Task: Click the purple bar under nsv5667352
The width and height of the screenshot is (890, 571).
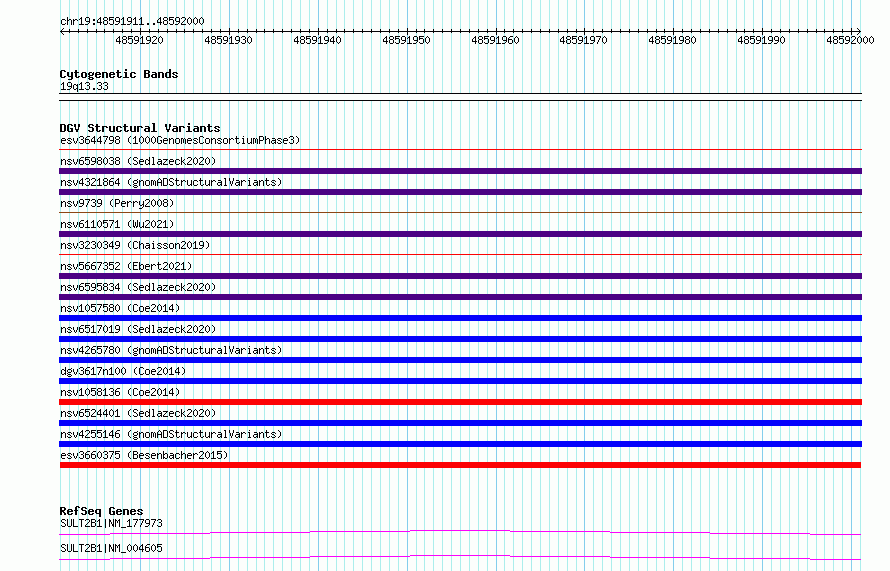Action: [460, 276]
